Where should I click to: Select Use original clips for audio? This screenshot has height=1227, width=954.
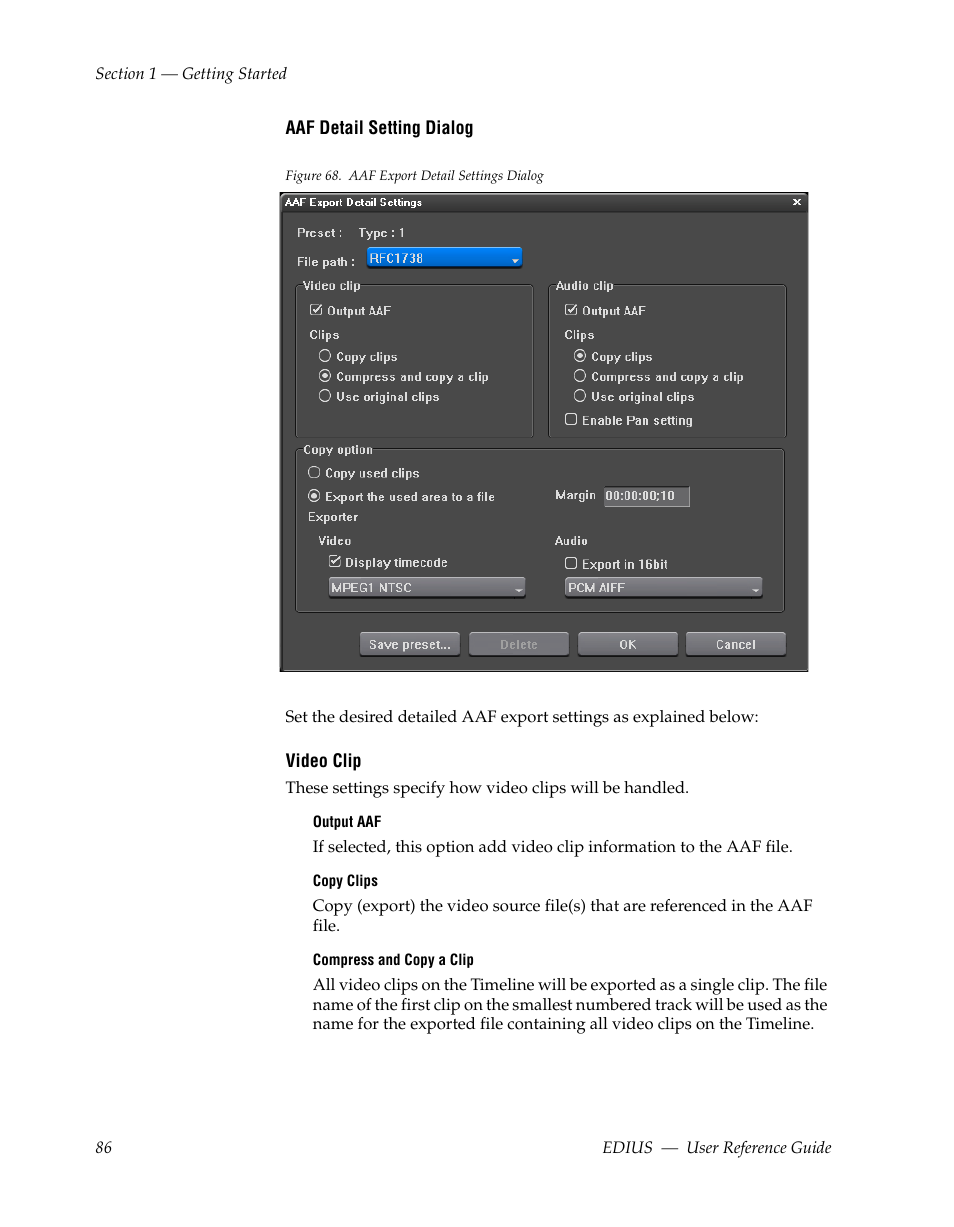click(580, 396)
